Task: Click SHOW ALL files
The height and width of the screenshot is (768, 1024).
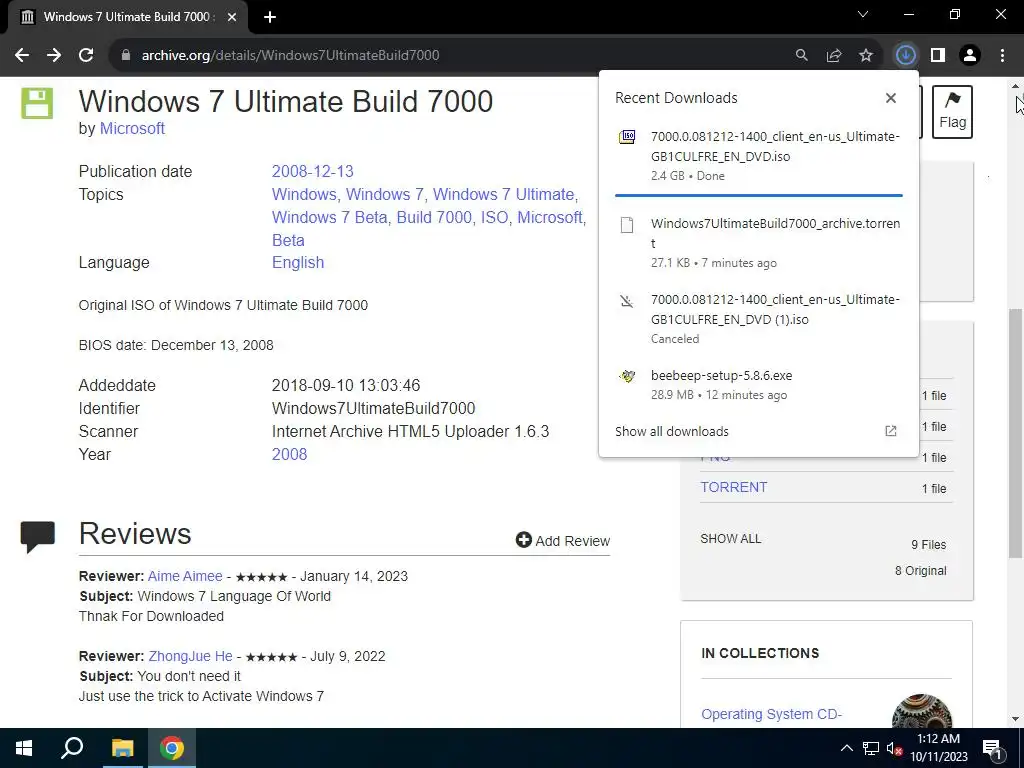Action: point(731,539)
